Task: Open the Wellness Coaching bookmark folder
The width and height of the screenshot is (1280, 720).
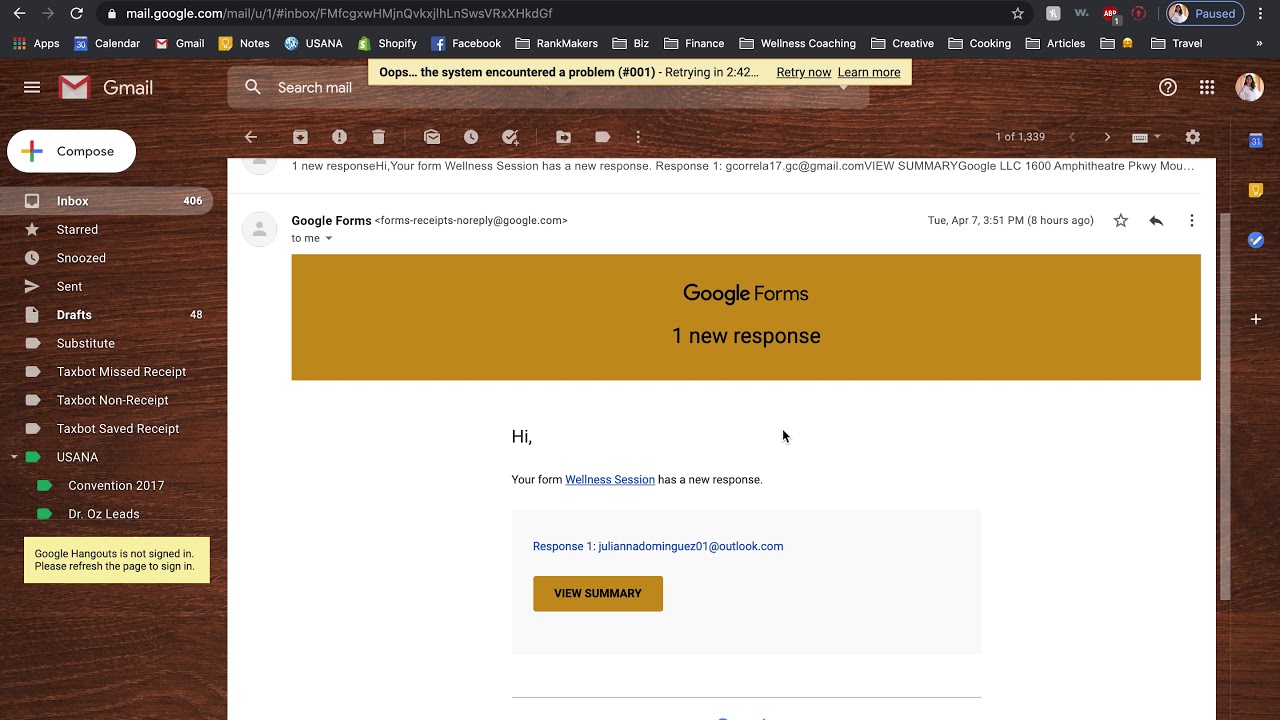Action: coord(797,43)
